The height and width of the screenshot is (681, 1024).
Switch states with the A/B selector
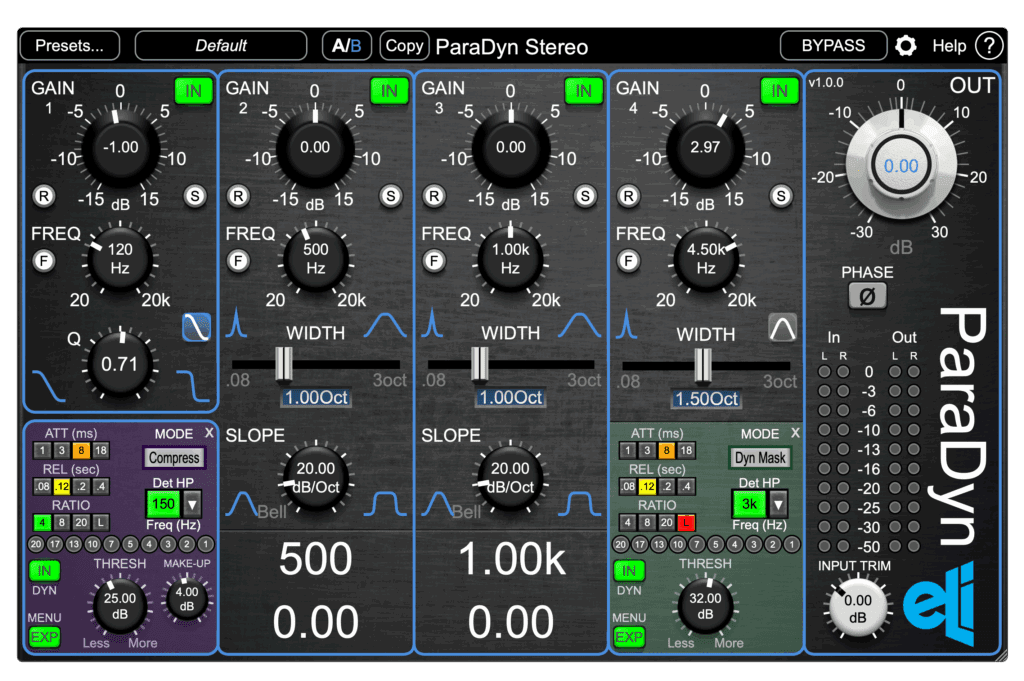pos(346,45)
